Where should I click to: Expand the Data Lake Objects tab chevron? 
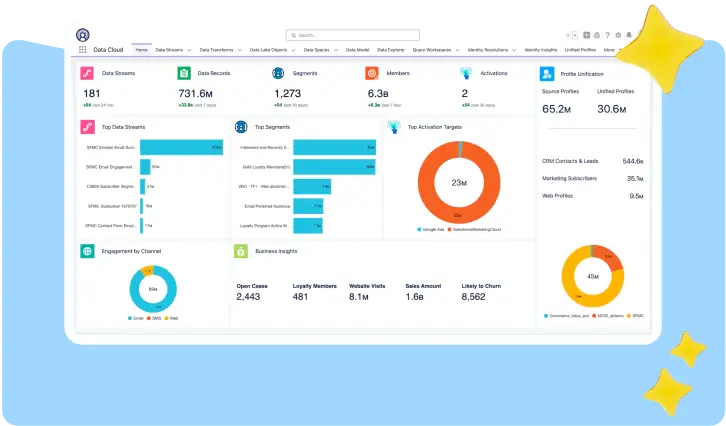pos(294,50)
